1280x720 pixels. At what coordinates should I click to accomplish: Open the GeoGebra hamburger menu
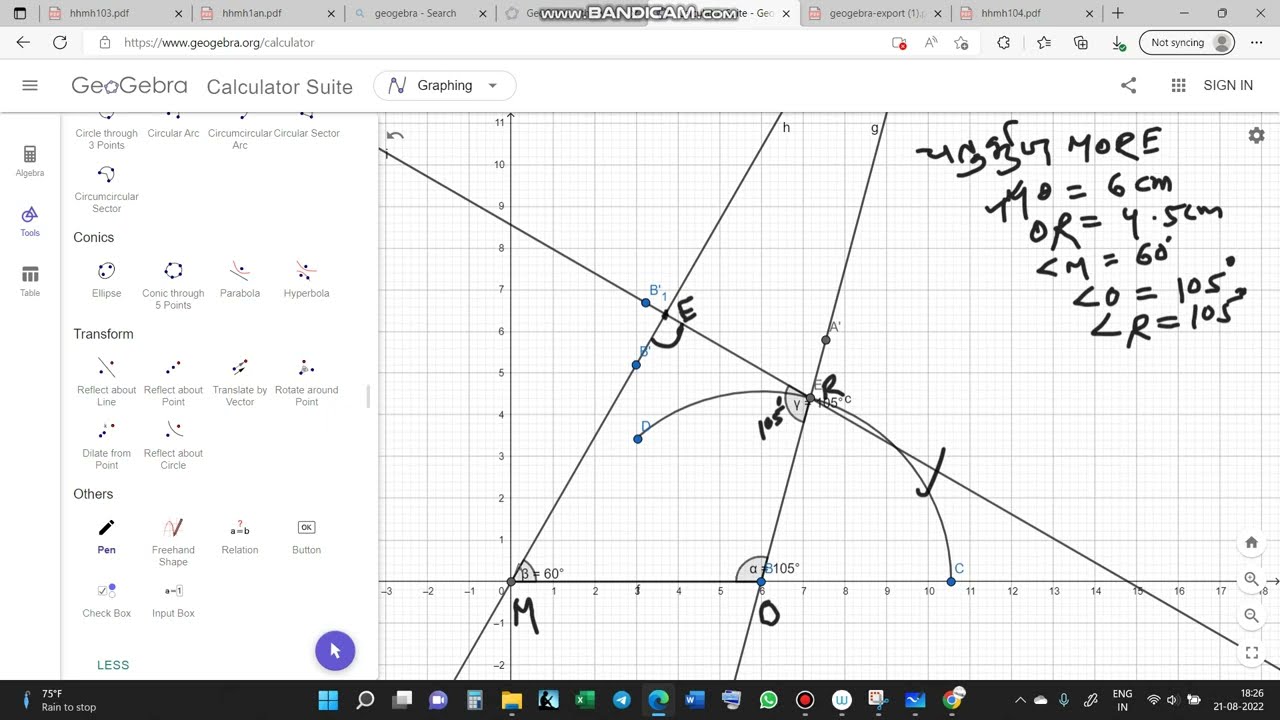(x=30, y=86)
